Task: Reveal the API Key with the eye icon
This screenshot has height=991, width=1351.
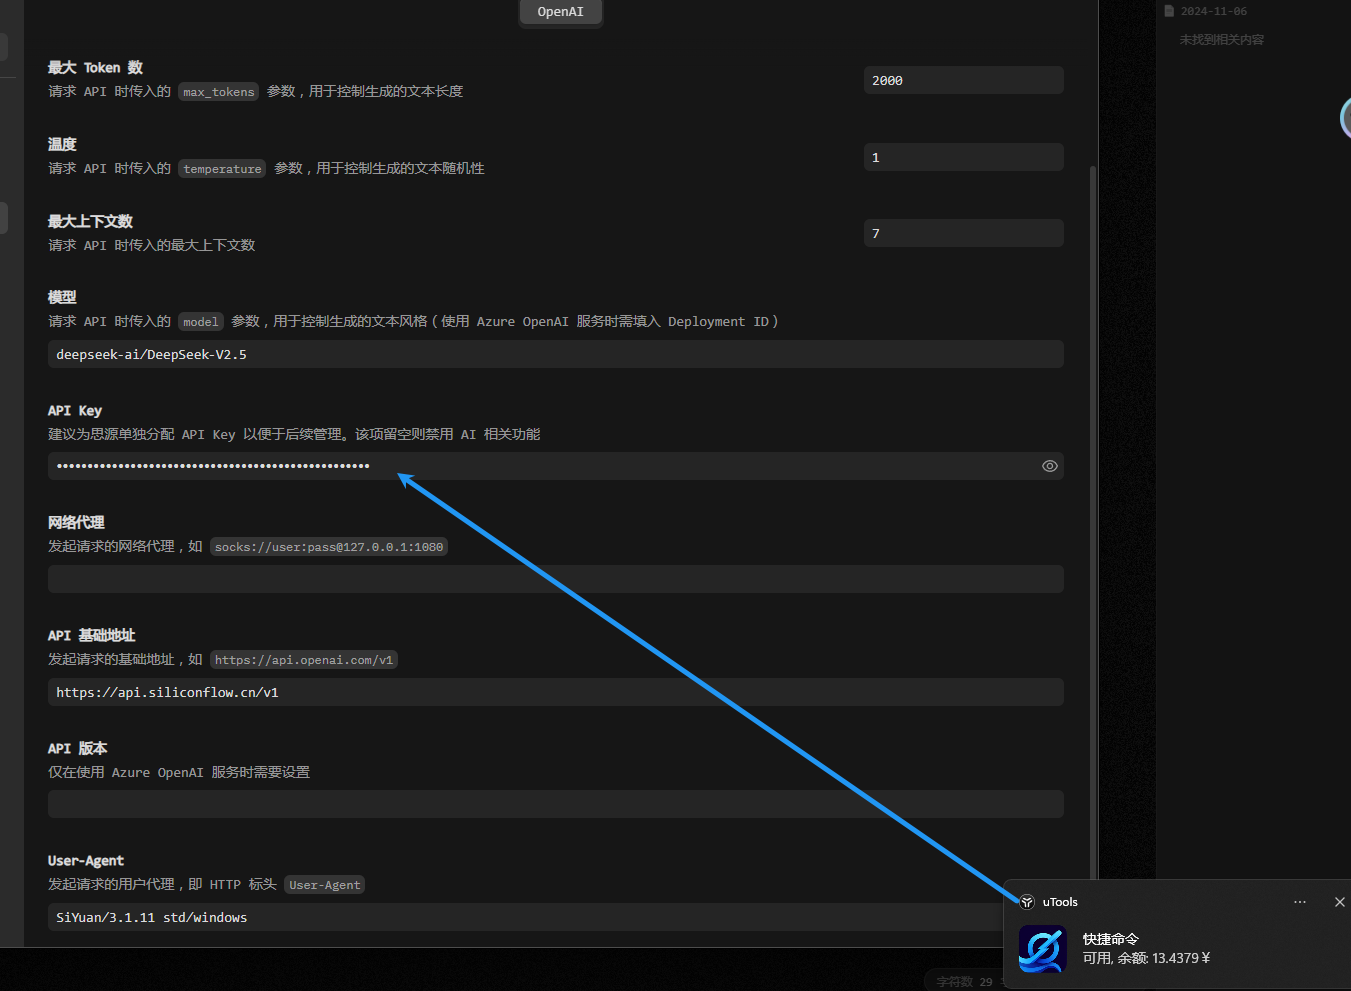Action: pyautogui.click(x=1049, y=466)
